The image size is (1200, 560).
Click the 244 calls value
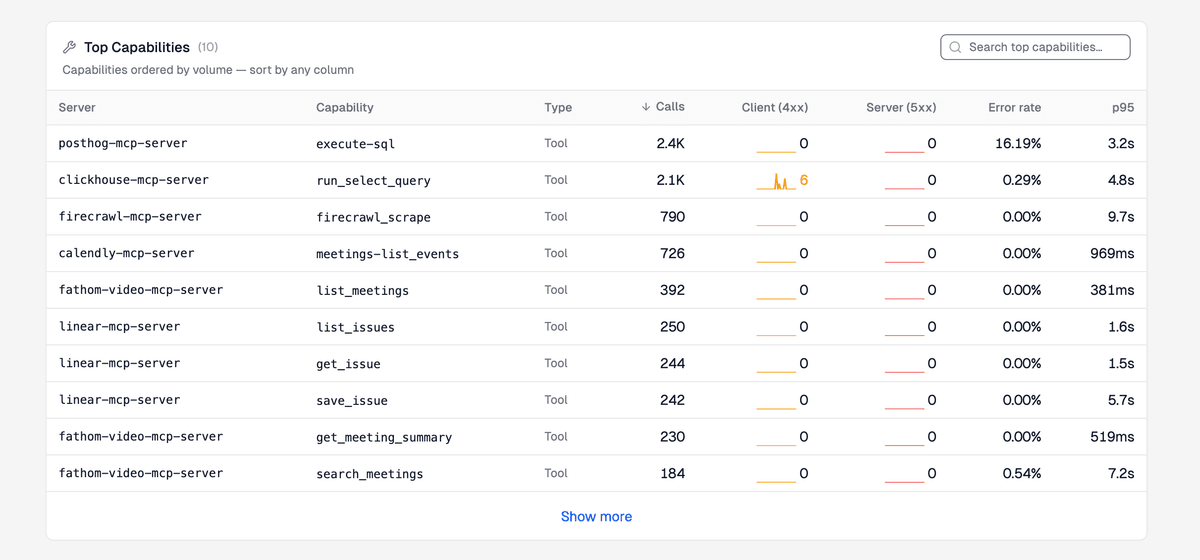(x=673, y=363)
